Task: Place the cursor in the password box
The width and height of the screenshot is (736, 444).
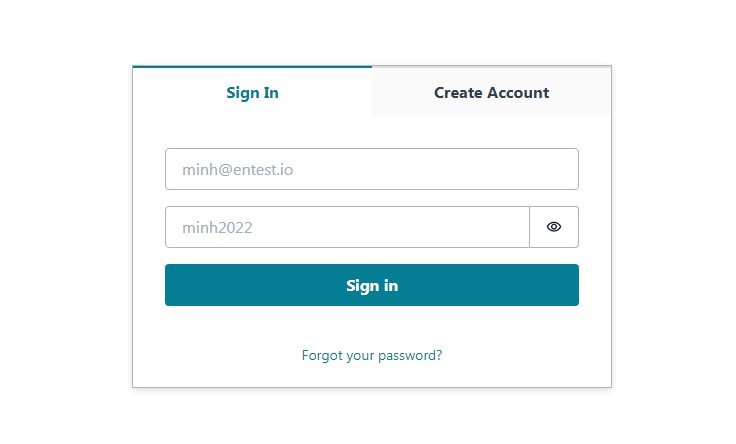Action: click(x=347, y=227)
